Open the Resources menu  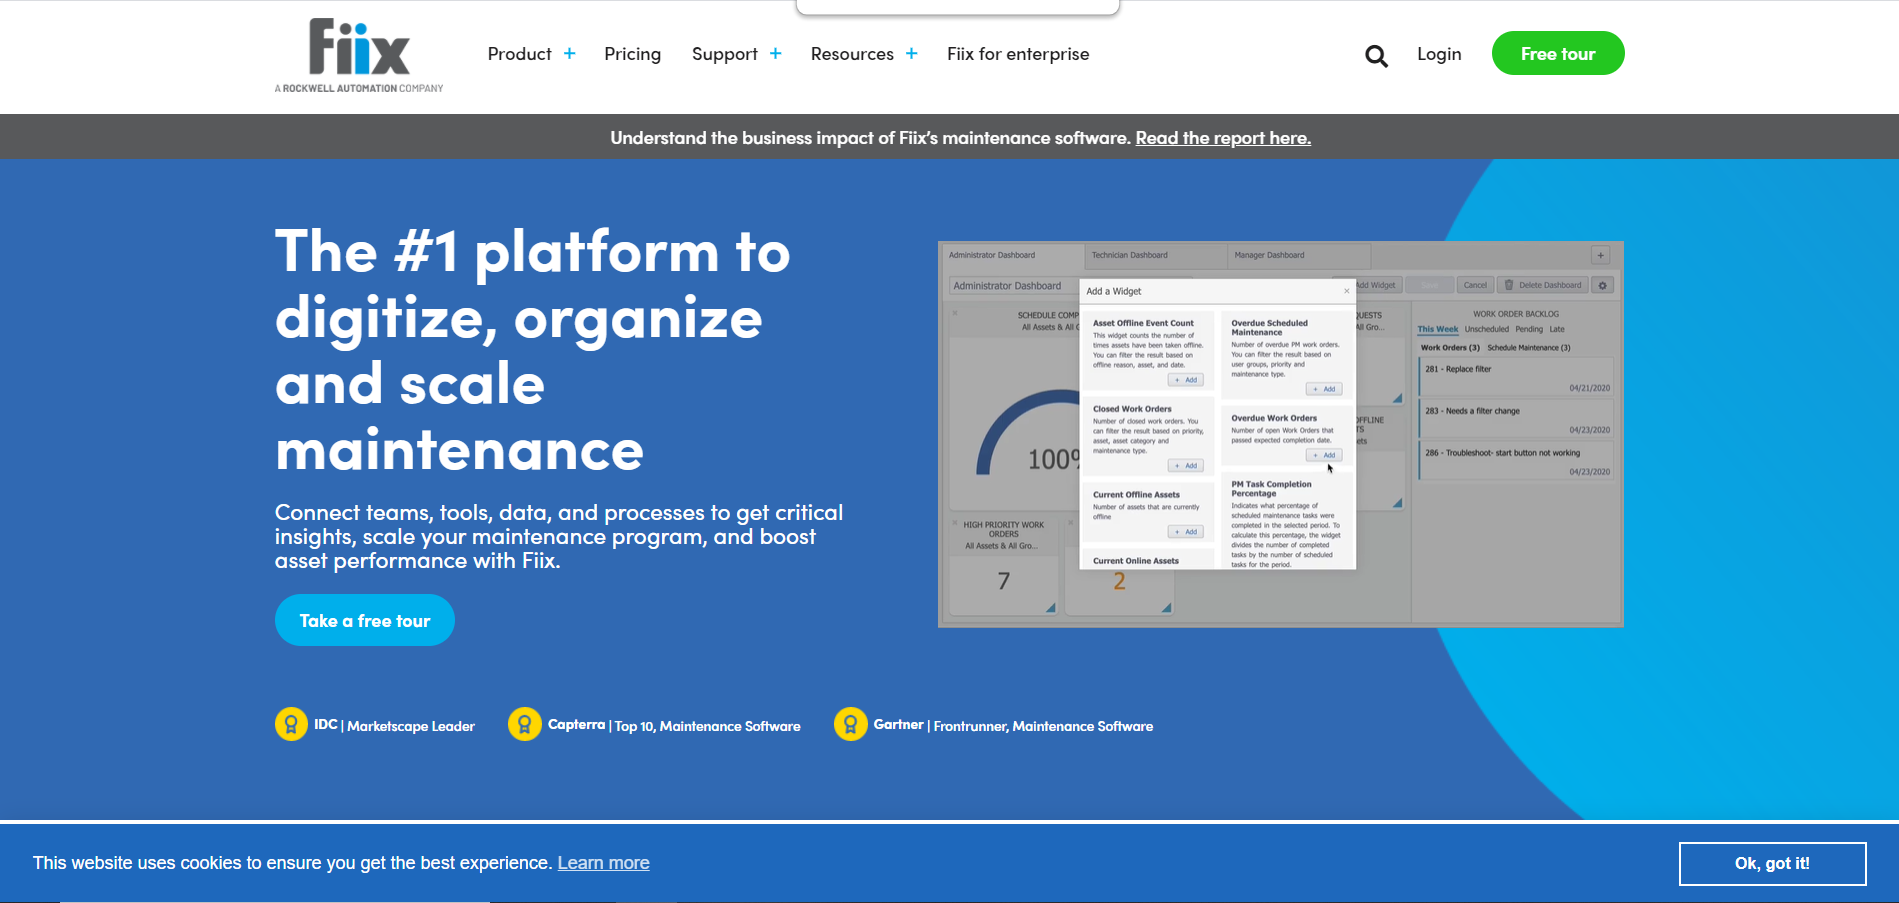[x=852, y=54]
